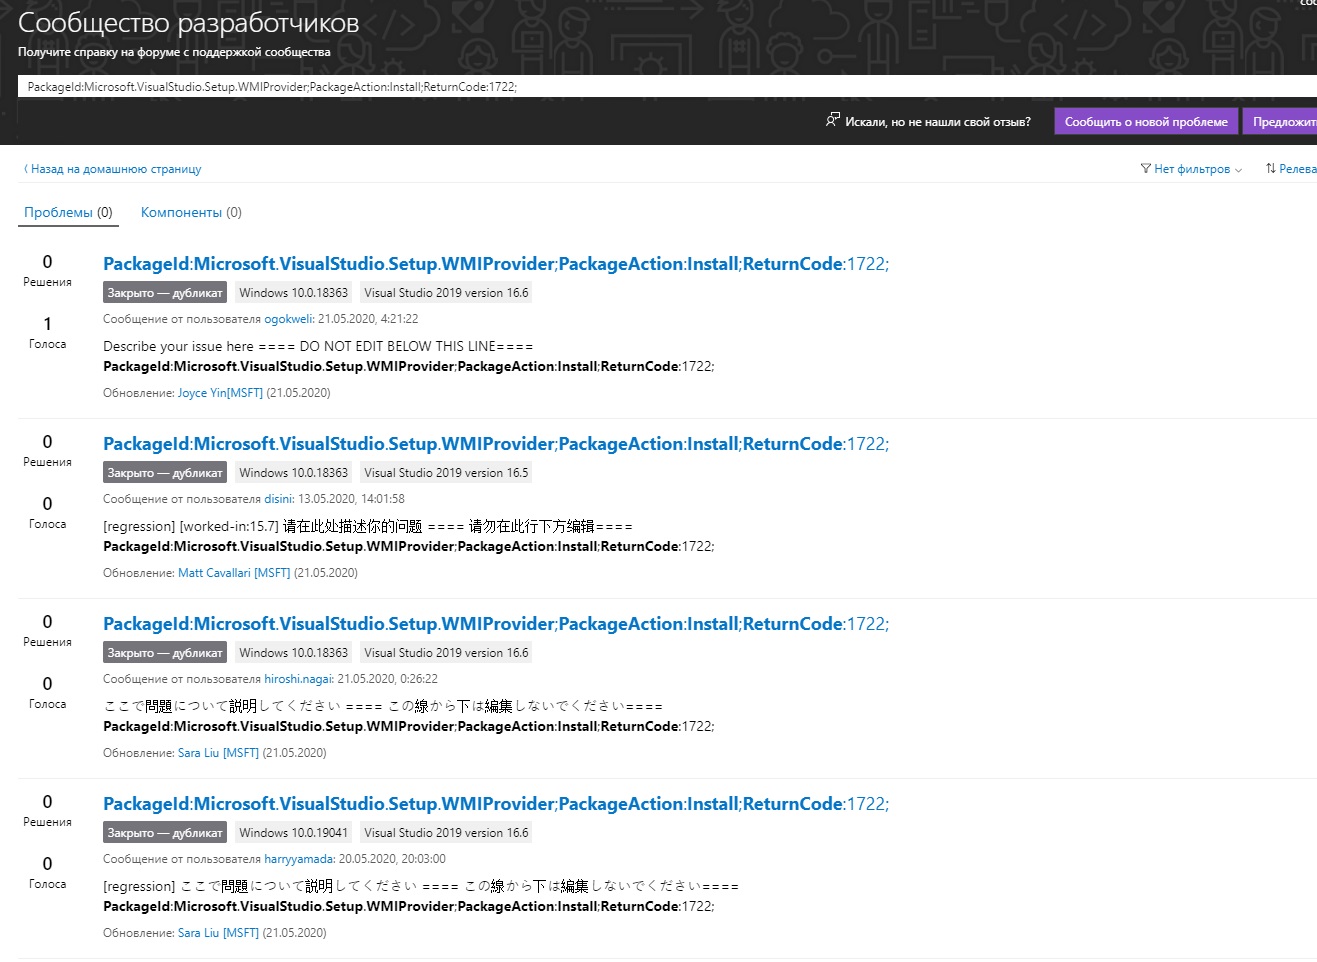
Task: Click 'Закрыто — дубликат' badge in hiroshi.nagai issue
Action: point(165,653)
